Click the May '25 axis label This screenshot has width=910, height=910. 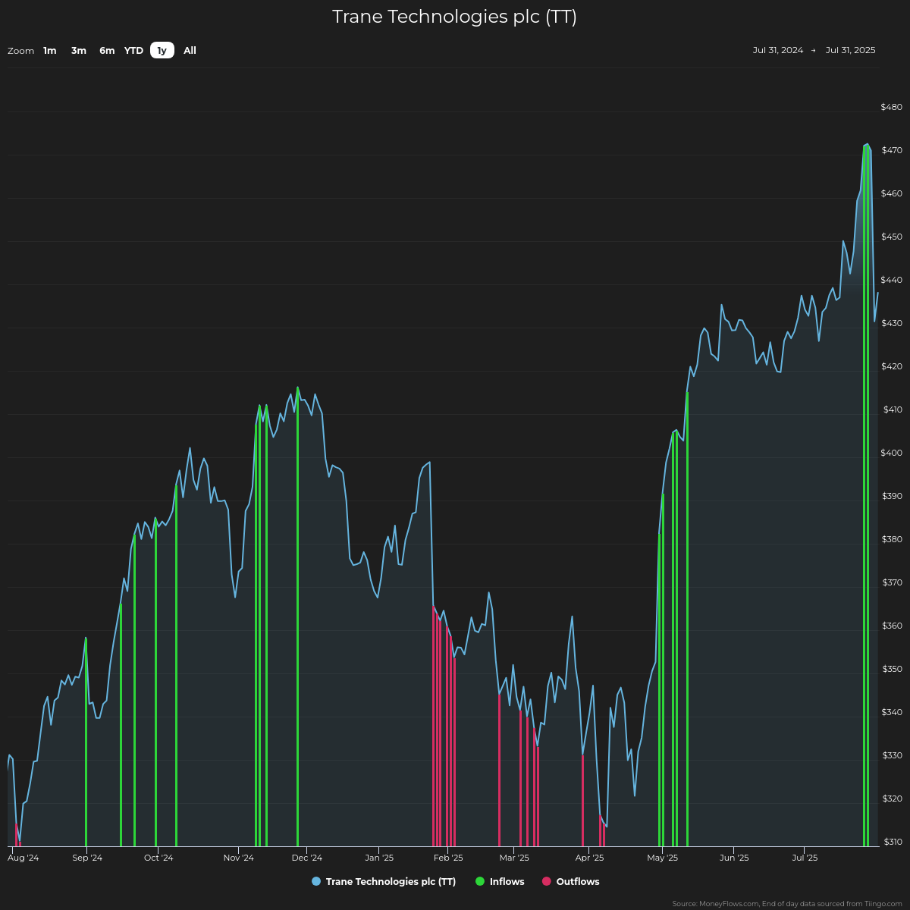pos(662,858)
